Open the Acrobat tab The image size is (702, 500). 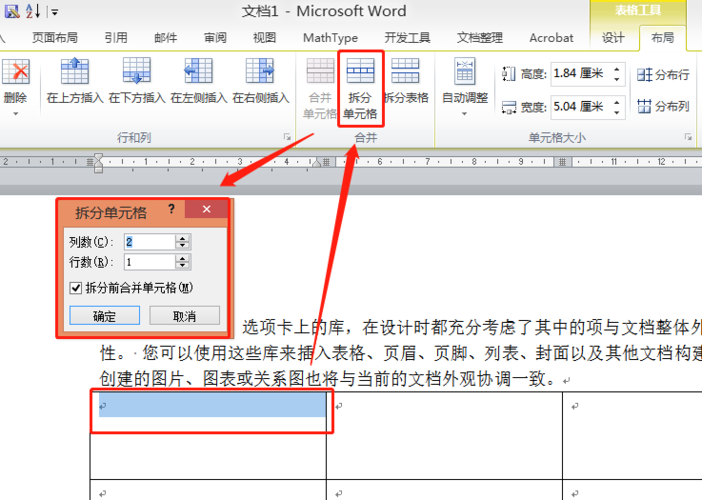coord(551,38)
